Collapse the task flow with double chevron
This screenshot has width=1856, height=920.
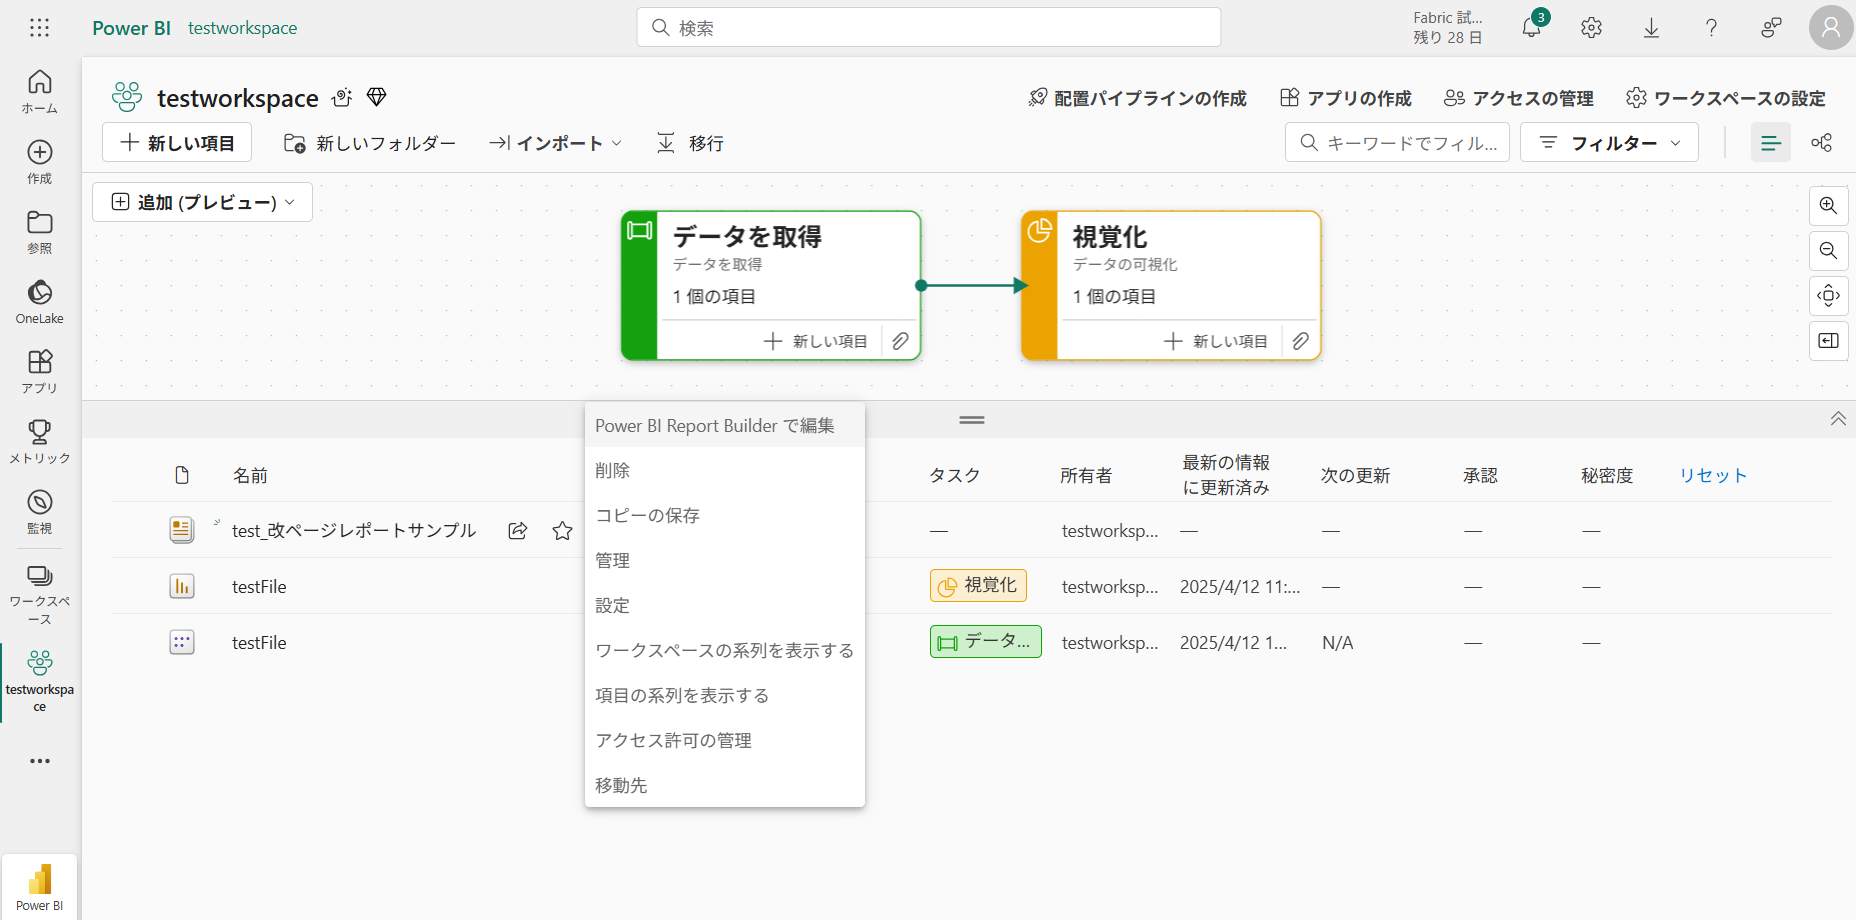click(x=1838, y=419)
